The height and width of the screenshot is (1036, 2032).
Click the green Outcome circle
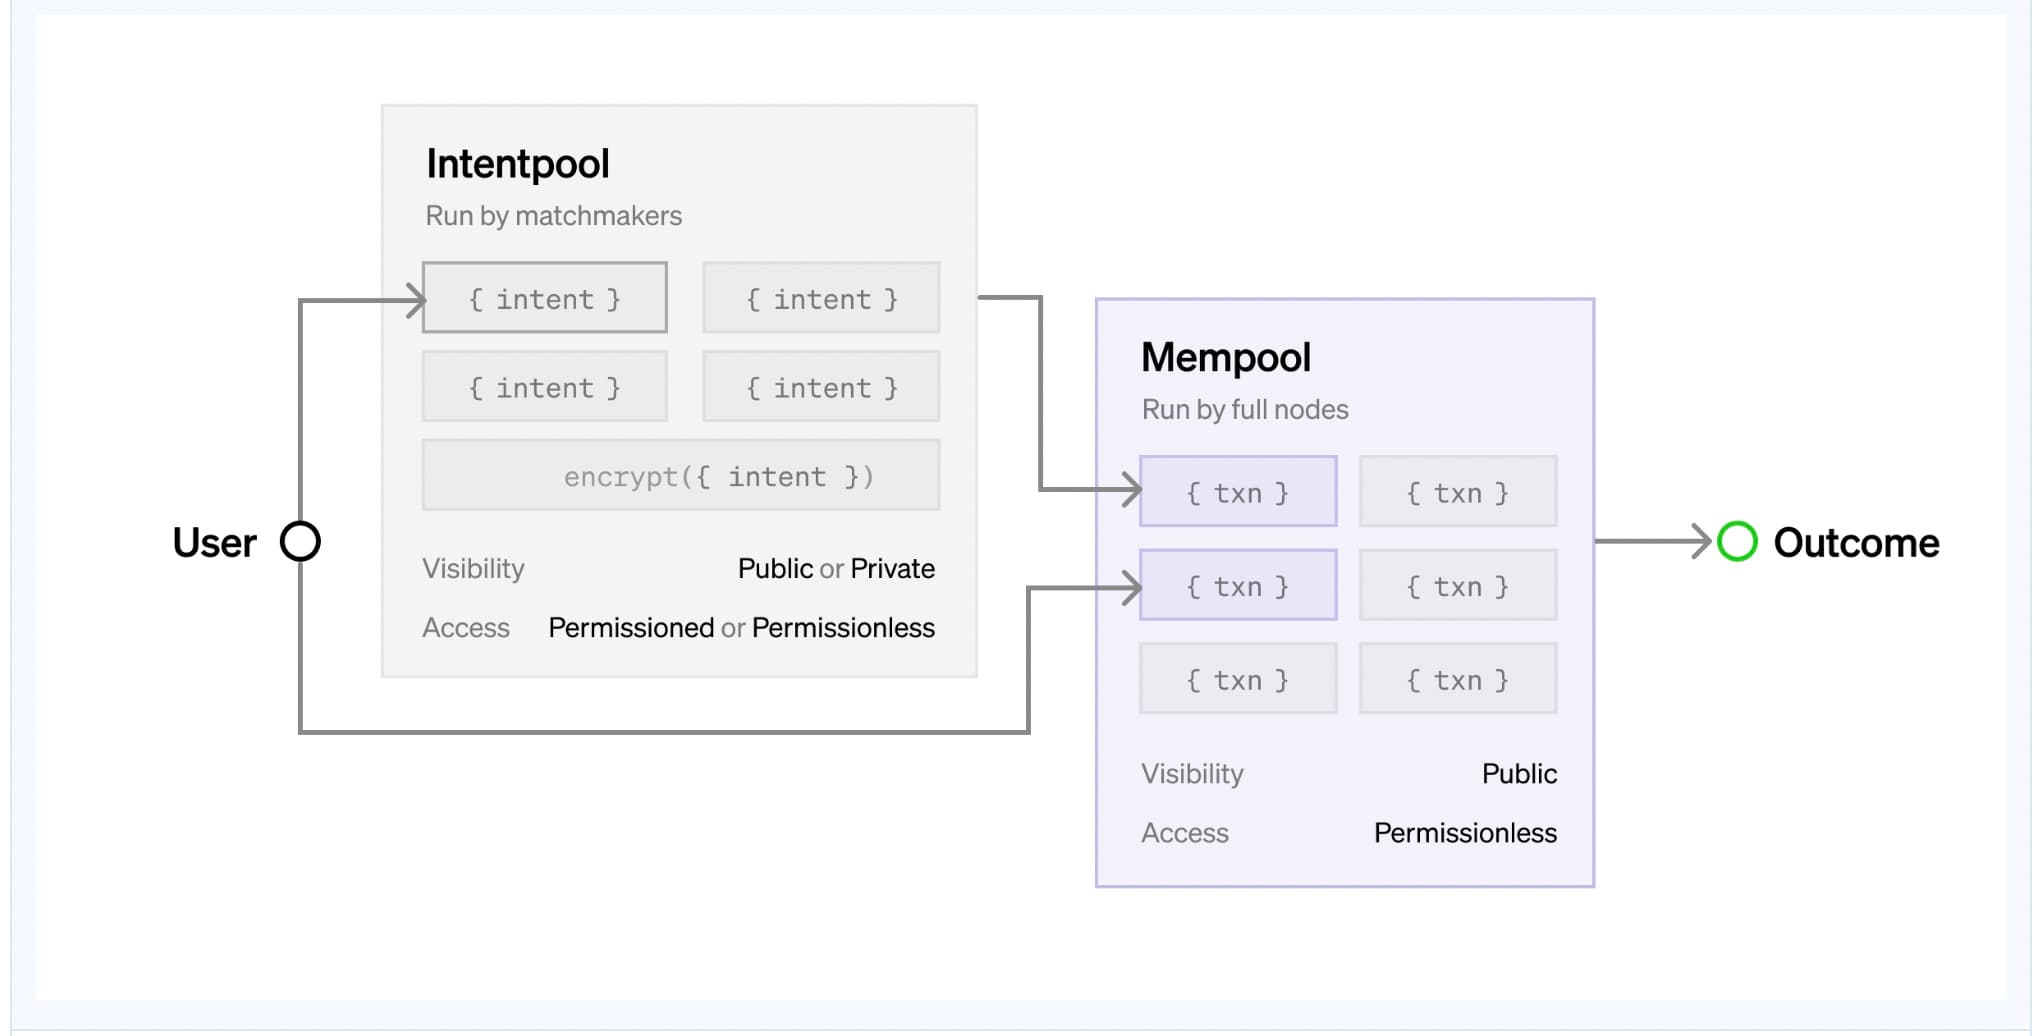1737,541
